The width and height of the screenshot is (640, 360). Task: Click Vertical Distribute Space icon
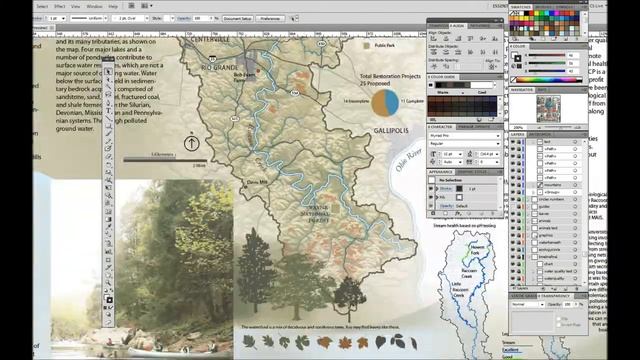tap(434, 67)
